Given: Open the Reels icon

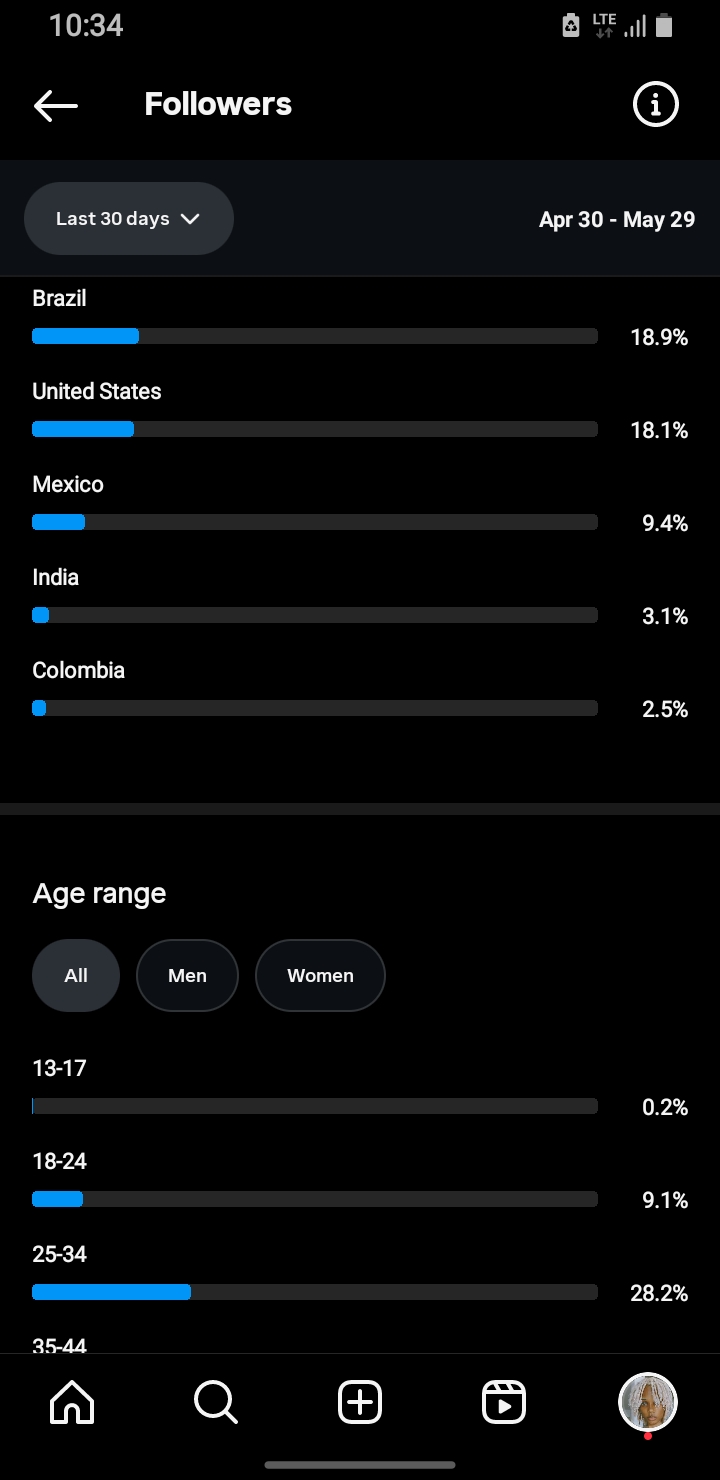Looking at the screenshot, I should tap(504, 1402).
